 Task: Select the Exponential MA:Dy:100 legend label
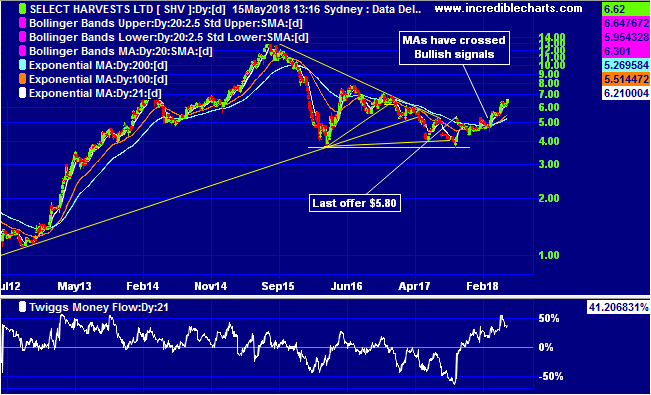coord(99,79)
